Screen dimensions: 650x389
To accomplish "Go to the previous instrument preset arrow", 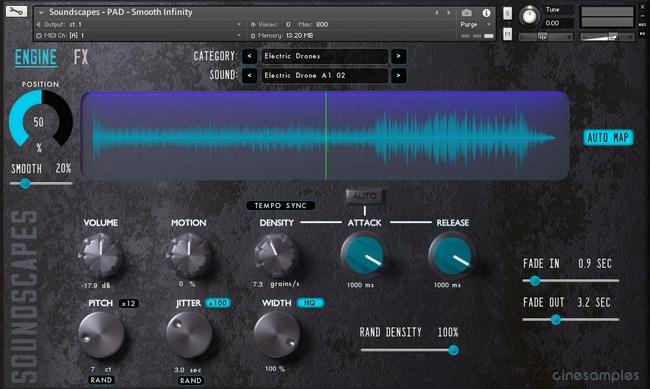I will tap(437, 13).
